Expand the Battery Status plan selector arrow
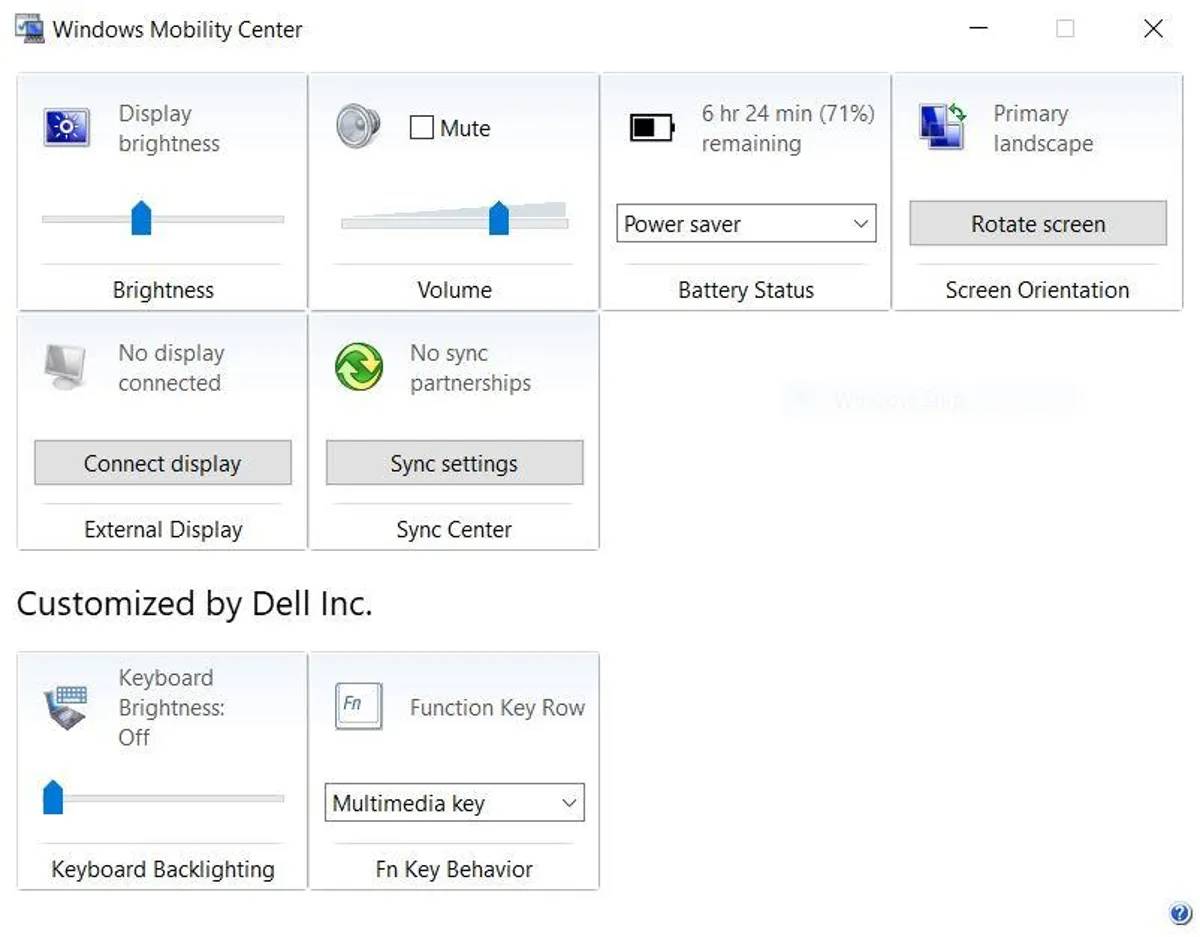Image resolution: width=1200 pixels, height=937 pixels. point(861,224)
